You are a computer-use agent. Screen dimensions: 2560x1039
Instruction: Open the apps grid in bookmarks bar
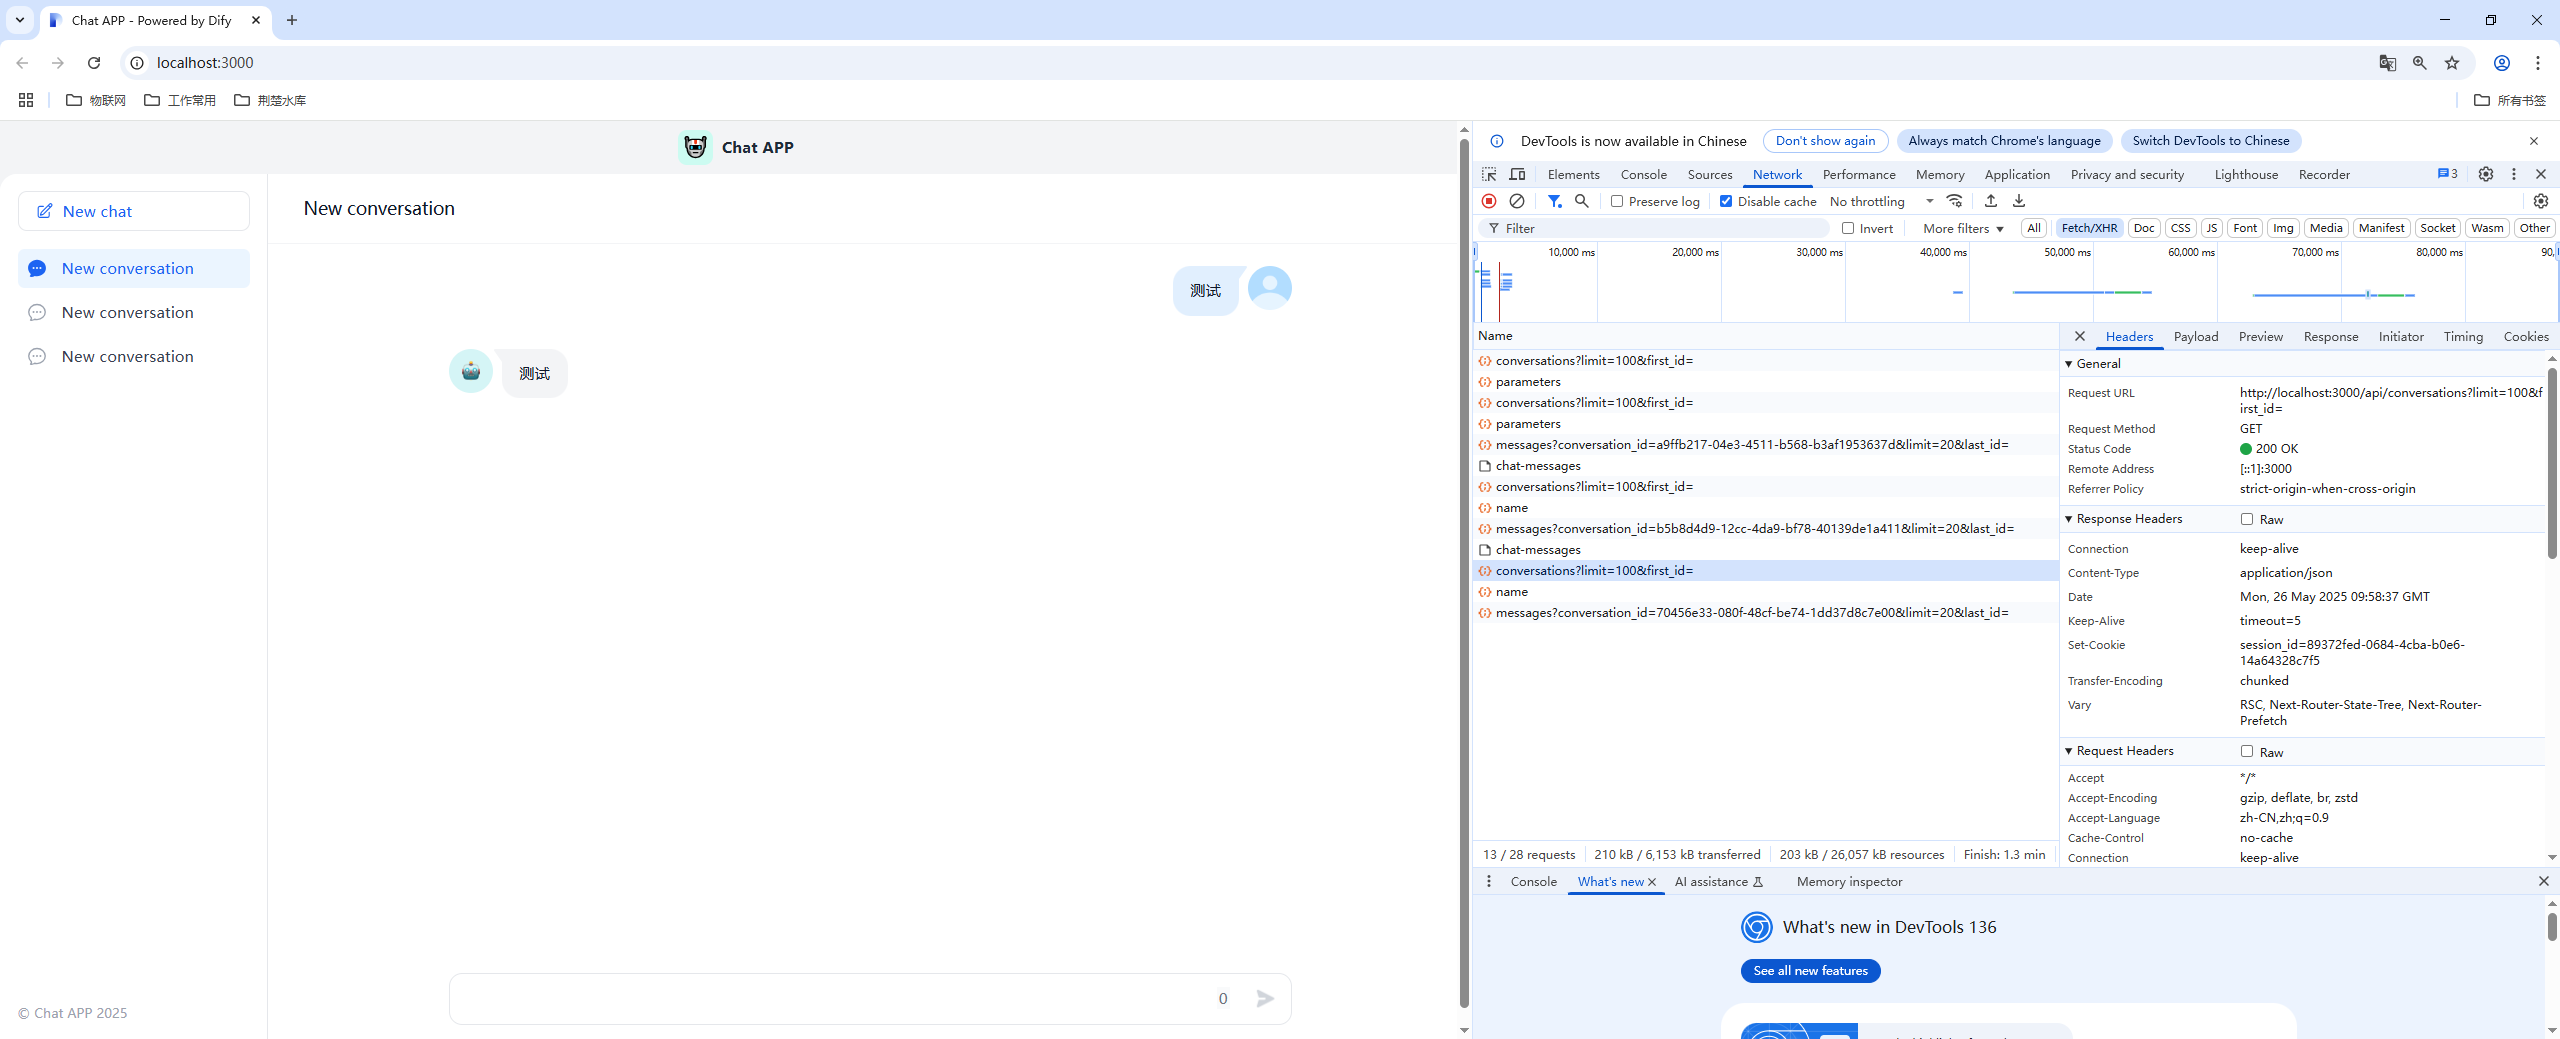pyautogui.click(x=26, y=100)
